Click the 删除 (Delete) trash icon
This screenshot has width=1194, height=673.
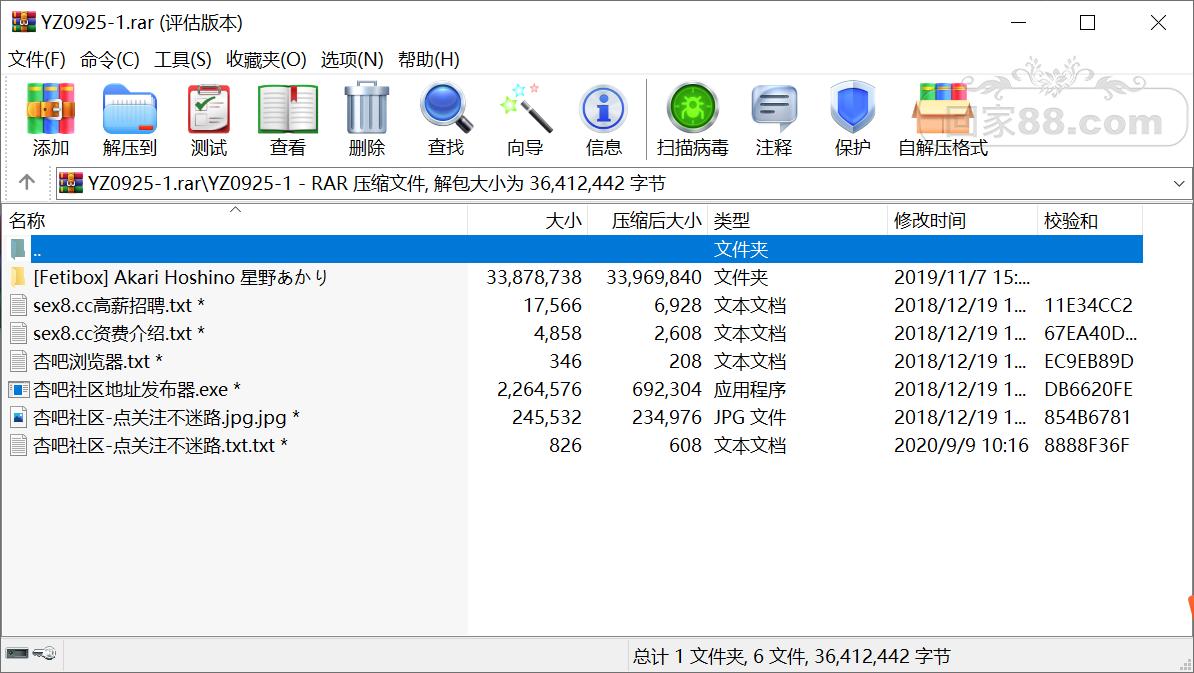367,109
